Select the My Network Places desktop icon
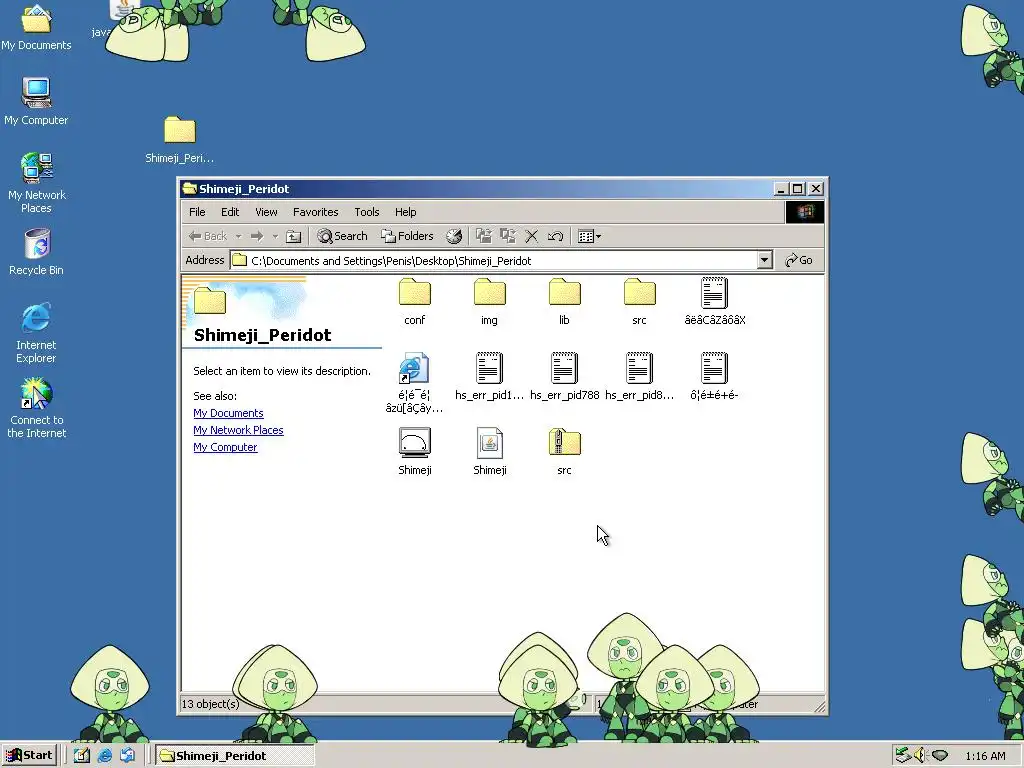The width and height of the screenshot is (1024, 768). coord(37,183)
